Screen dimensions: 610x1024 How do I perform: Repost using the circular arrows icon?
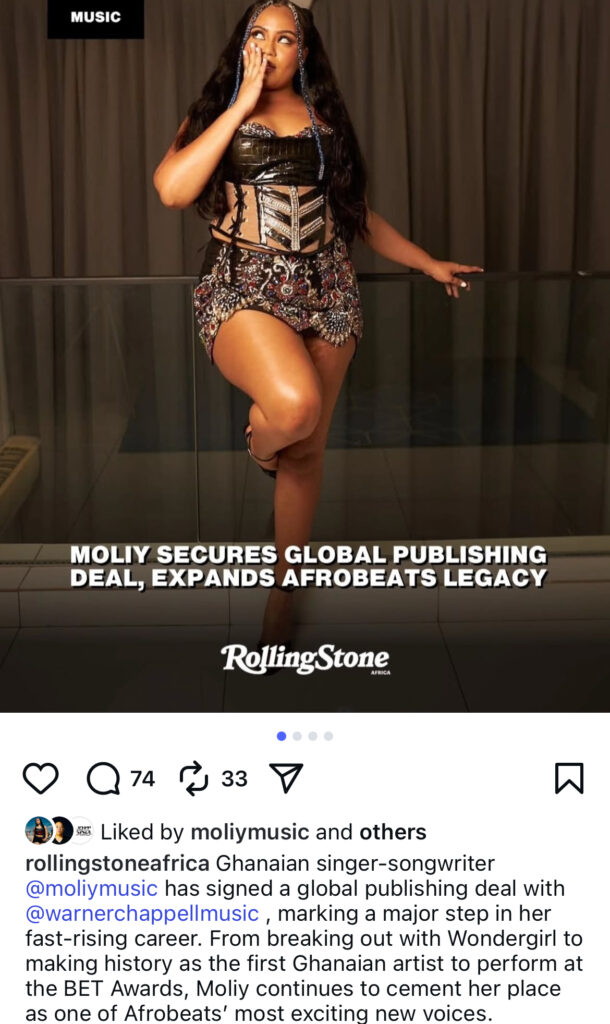click(194, 778)
